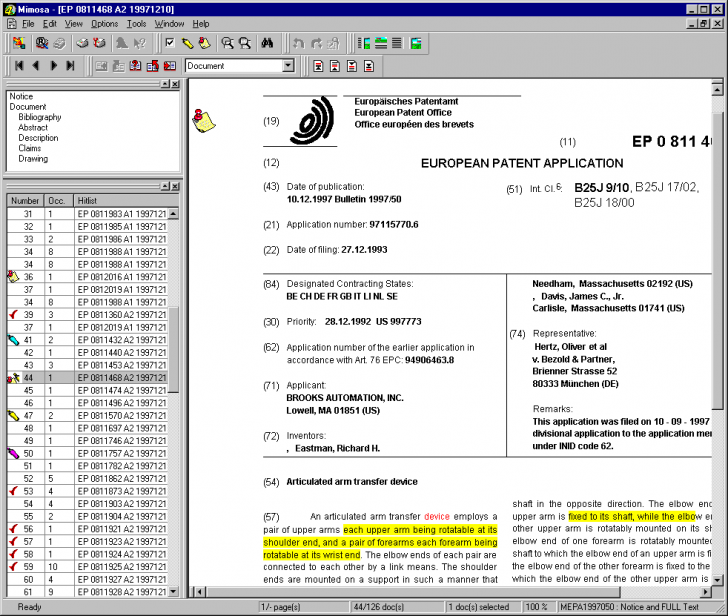
Task: Open the Edit menu
Action: pos(50,24)
